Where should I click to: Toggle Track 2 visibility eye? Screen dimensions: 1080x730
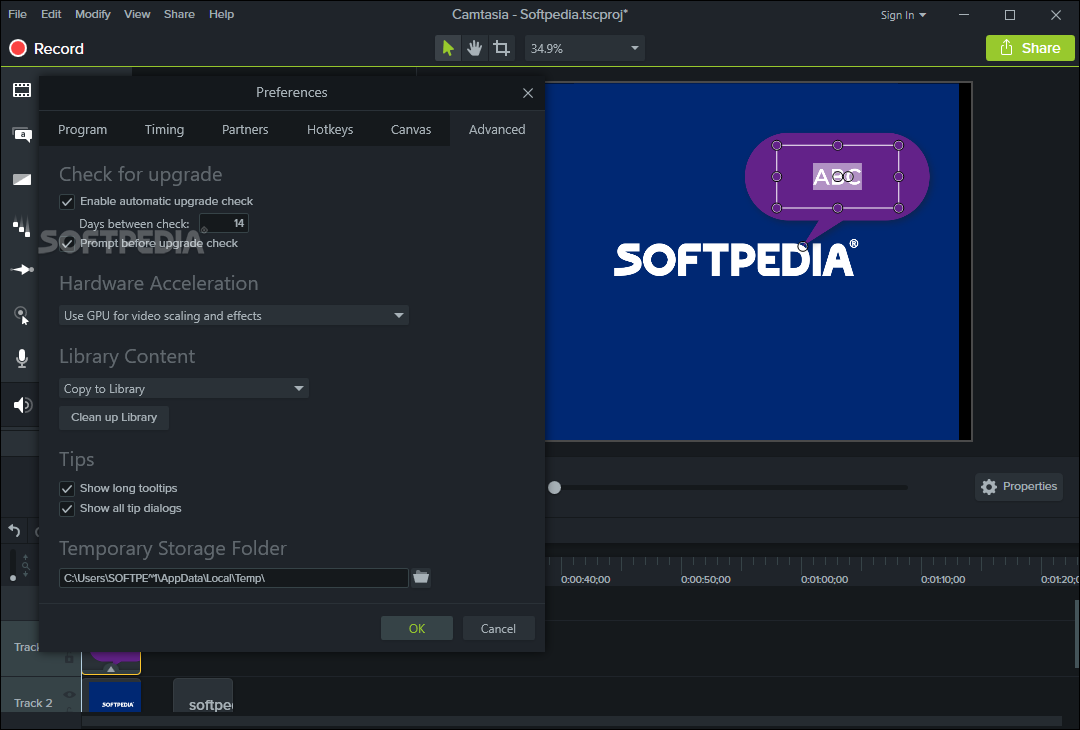[70, 694]
